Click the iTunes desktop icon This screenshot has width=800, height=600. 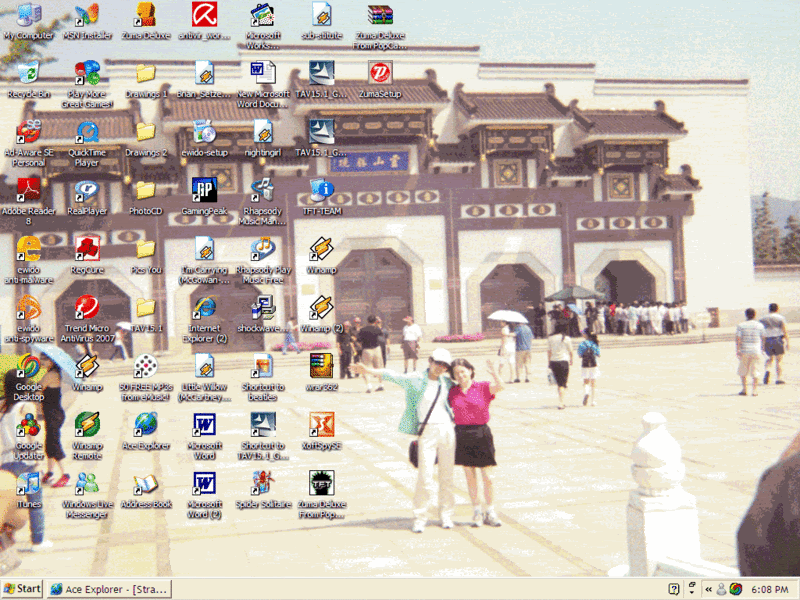pyautogui.click(x=28, y=483)
